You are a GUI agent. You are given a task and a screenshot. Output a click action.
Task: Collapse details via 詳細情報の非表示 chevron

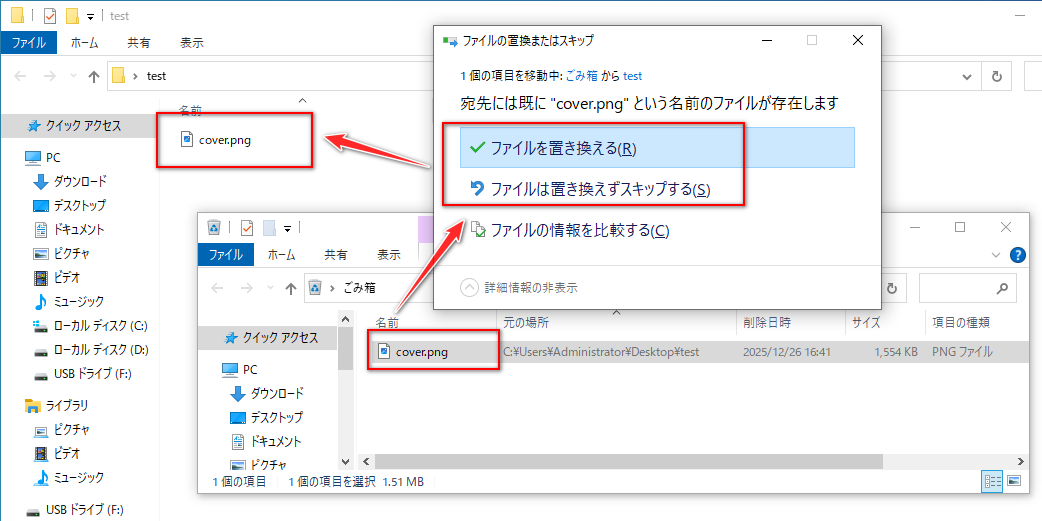(469, 288)
